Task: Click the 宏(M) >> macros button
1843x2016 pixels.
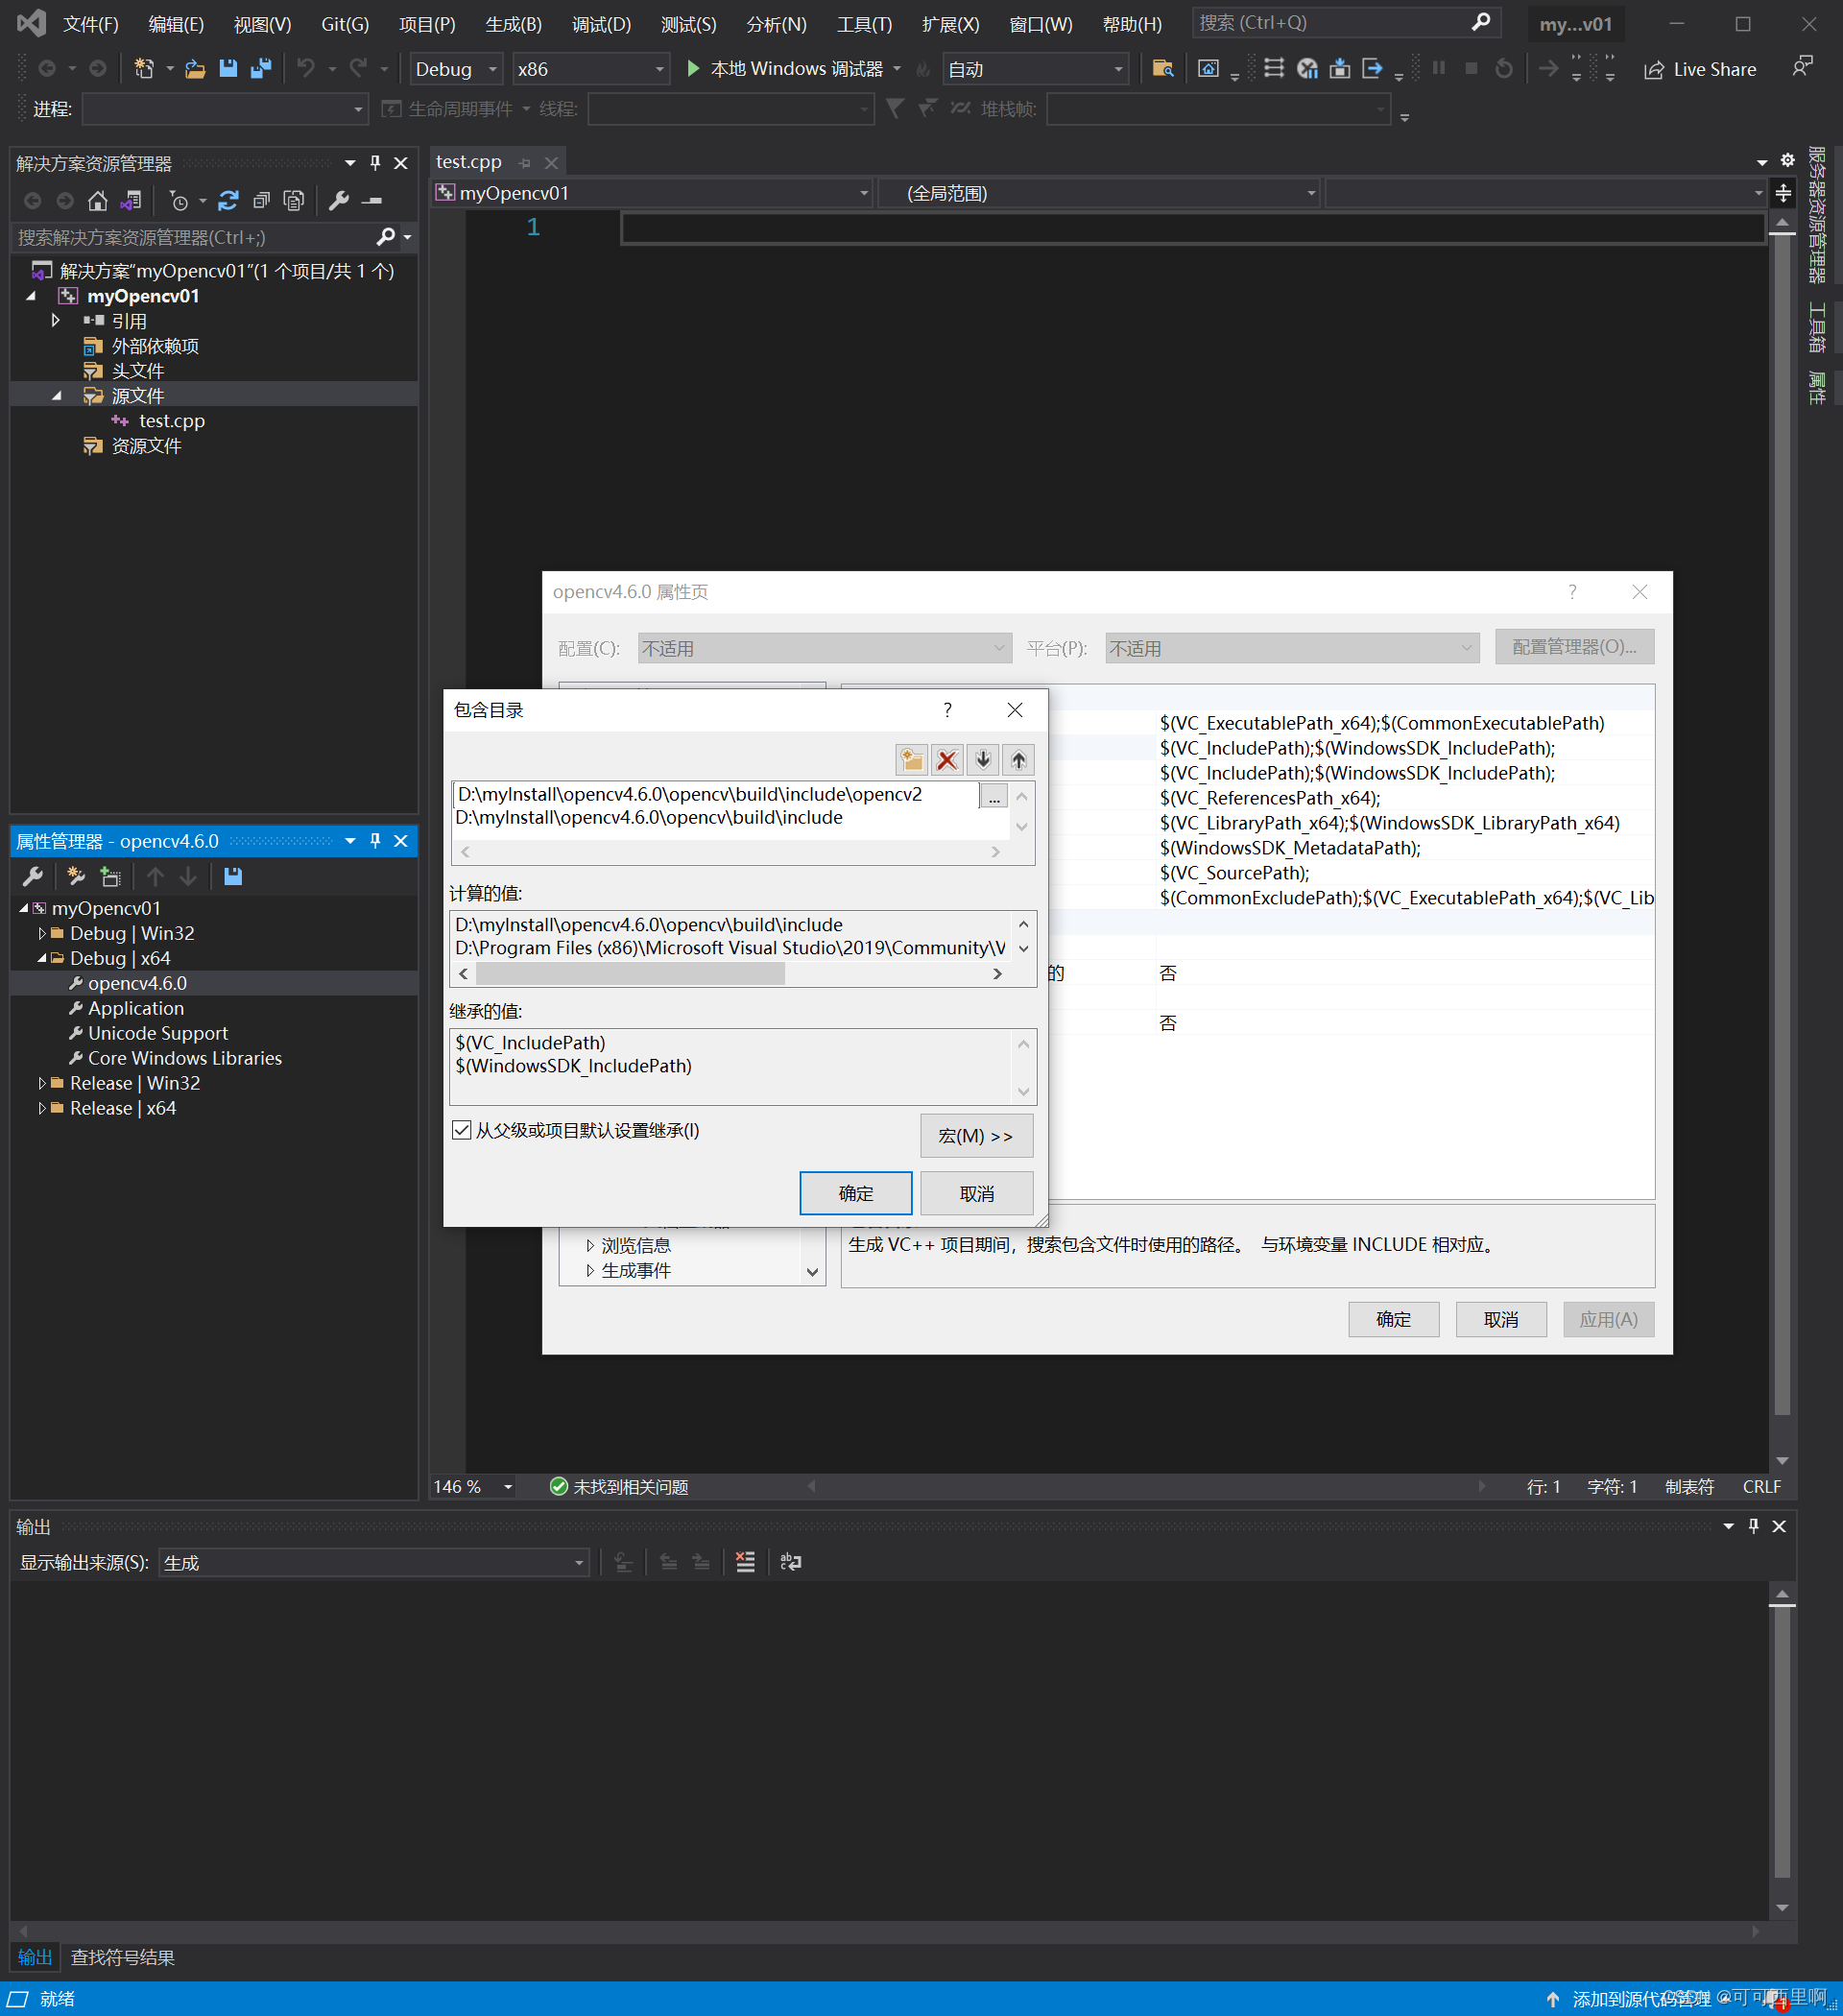Action: click(x=975, y=1136)
